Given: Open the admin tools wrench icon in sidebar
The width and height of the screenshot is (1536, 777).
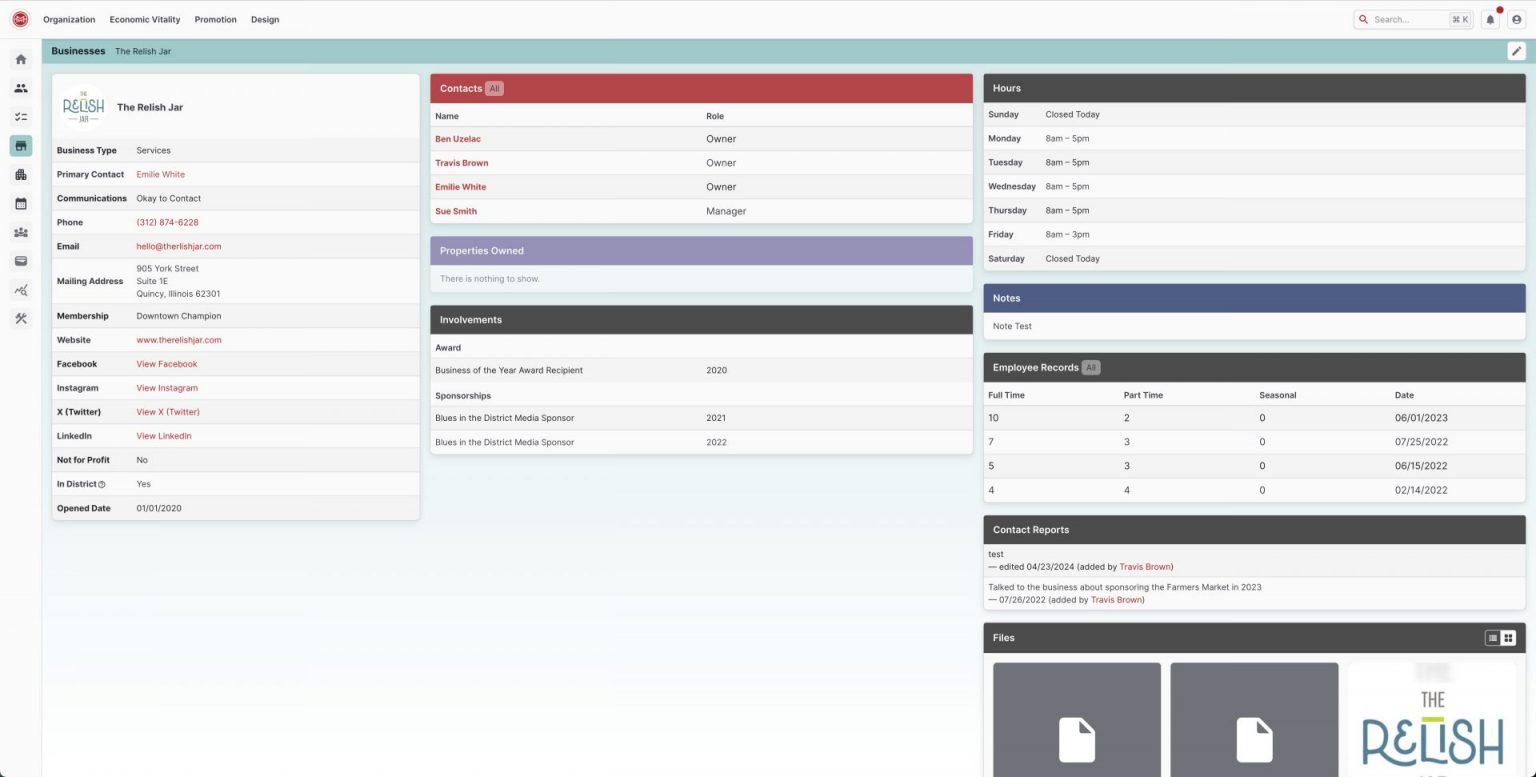Looking at the screenshot, I should pos(20,318).
